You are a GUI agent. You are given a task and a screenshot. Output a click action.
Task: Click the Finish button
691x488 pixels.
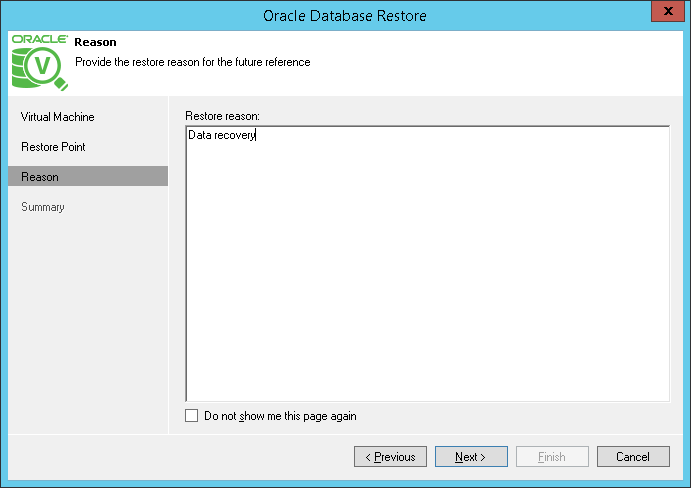tap(552, 456)
